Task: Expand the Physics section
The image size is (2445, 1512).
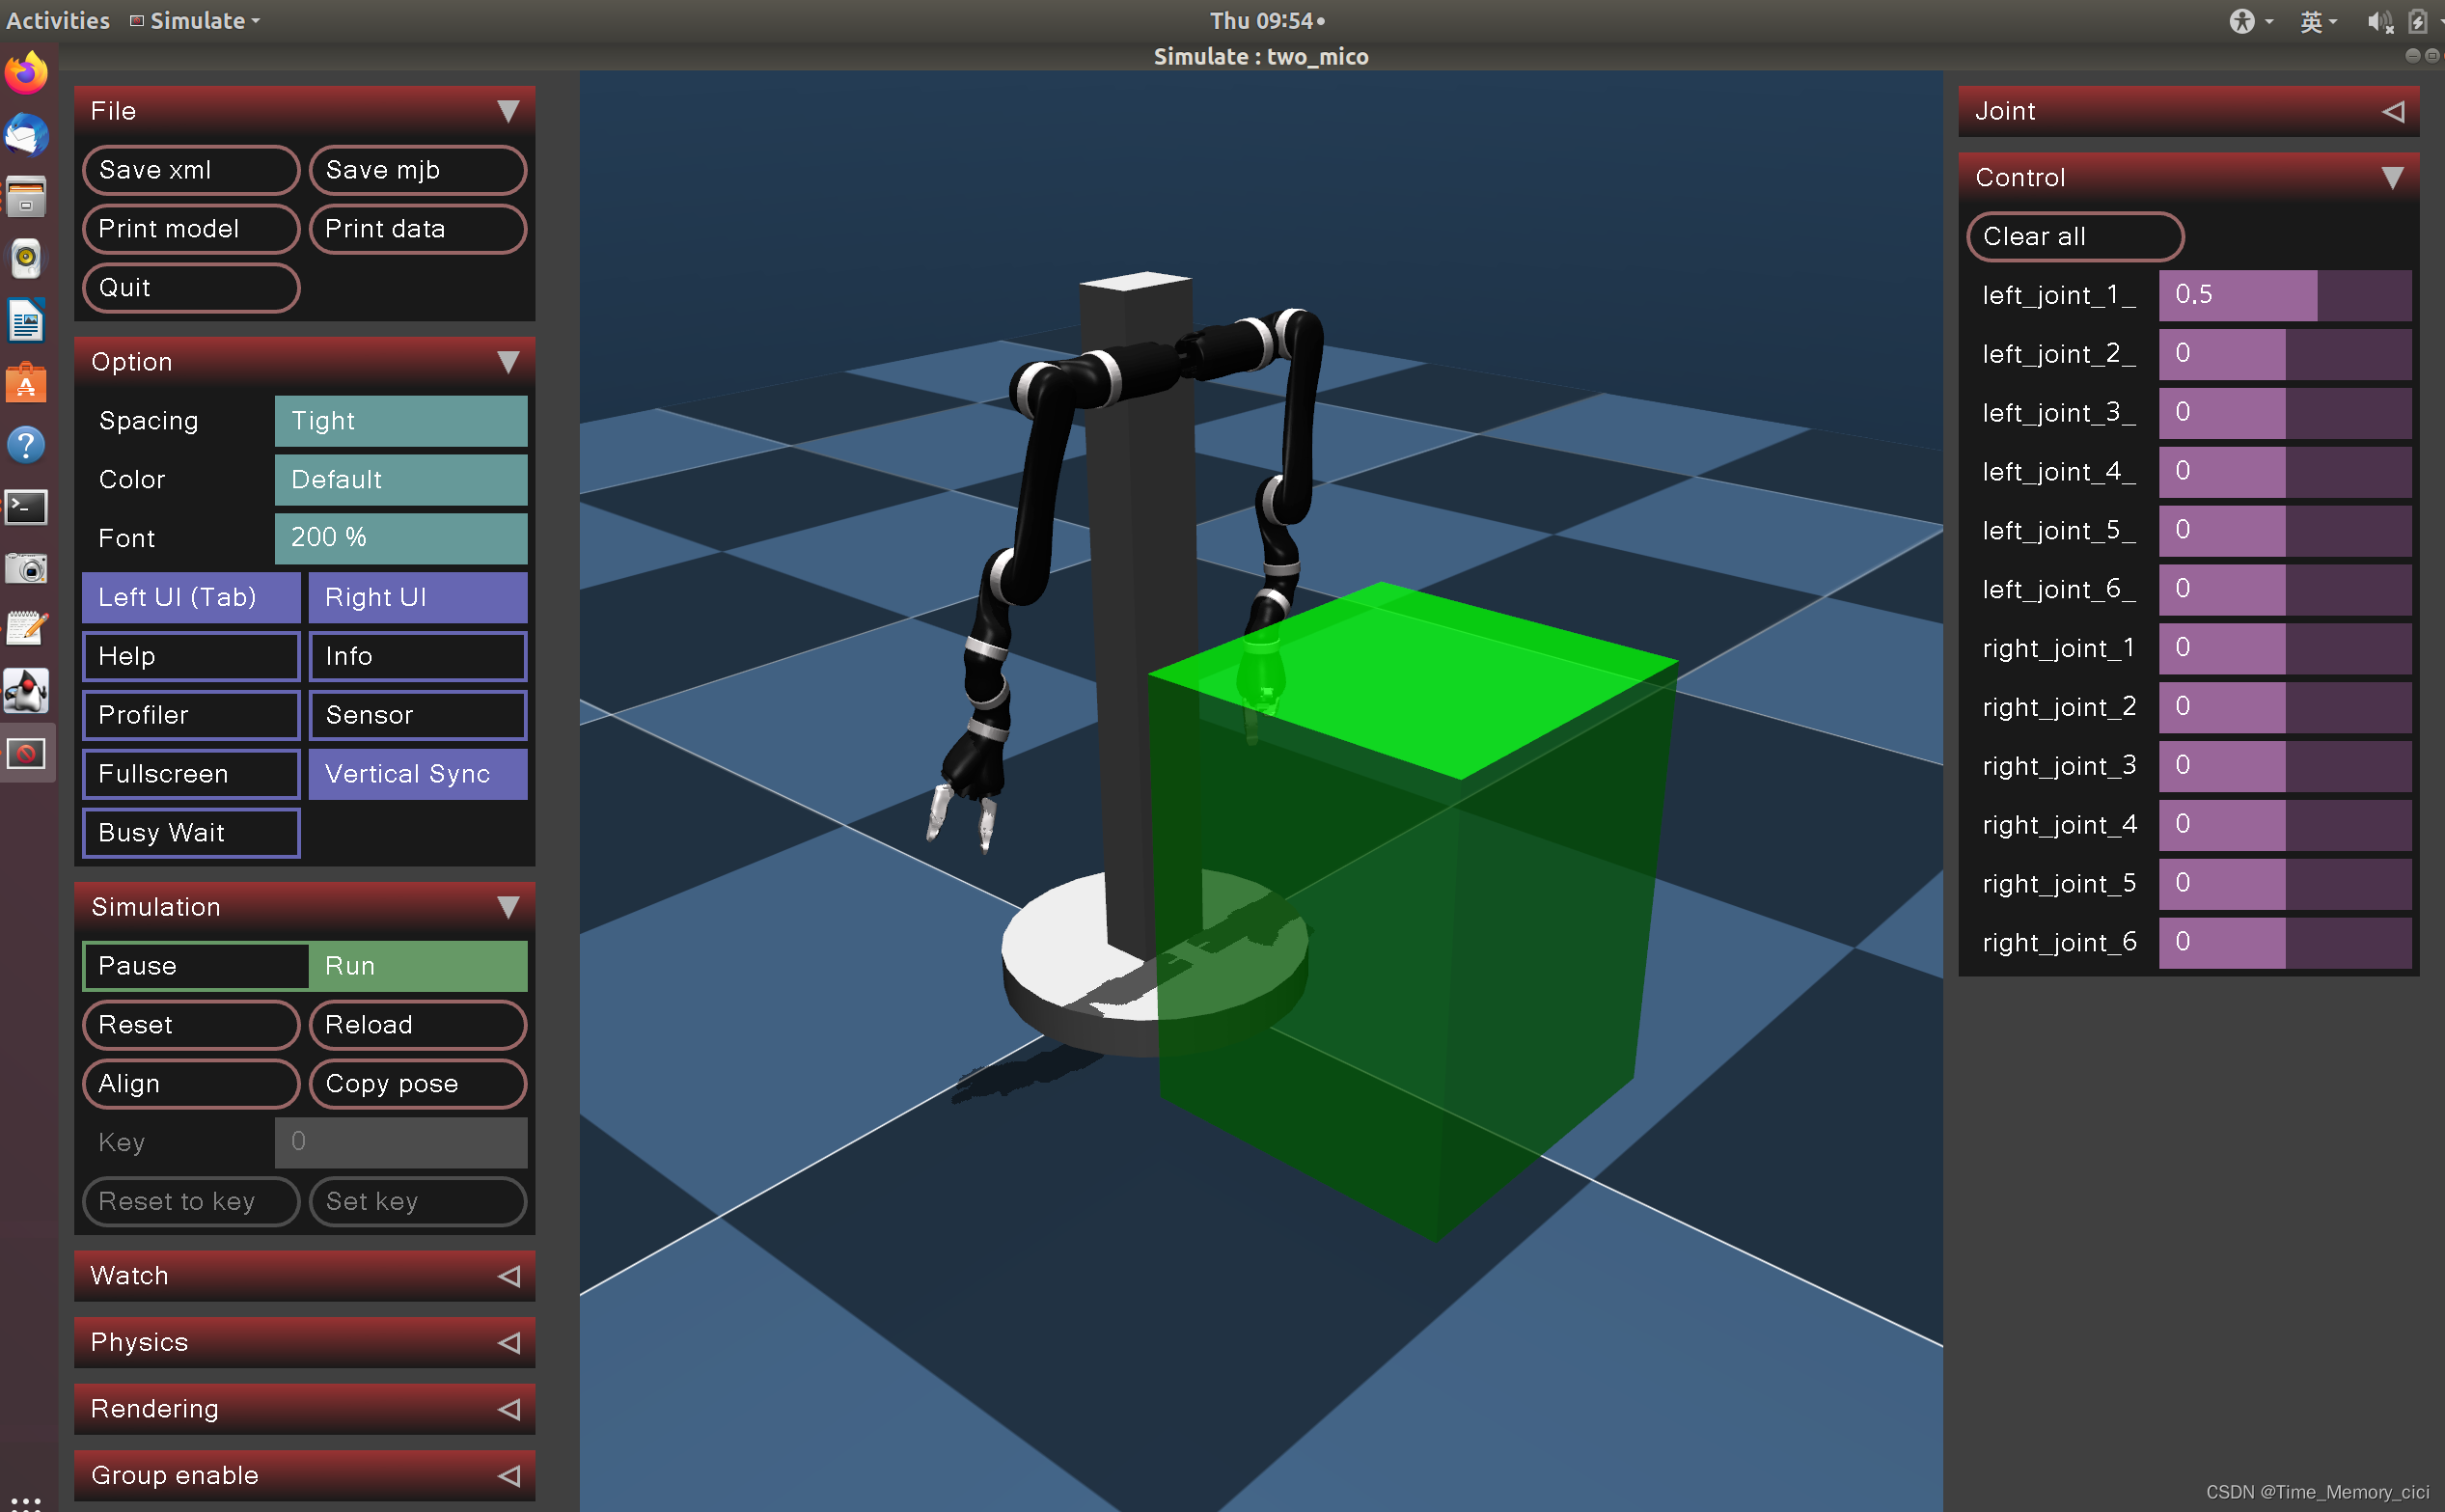Action: (x=304, y=1342)
